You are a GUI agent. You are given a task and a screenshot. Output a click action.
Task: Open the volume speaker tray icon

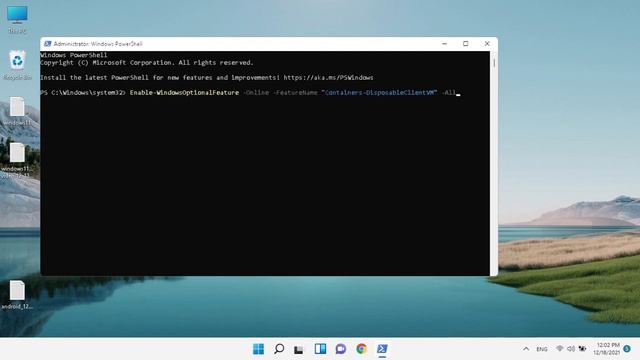[x=571, y=349]
